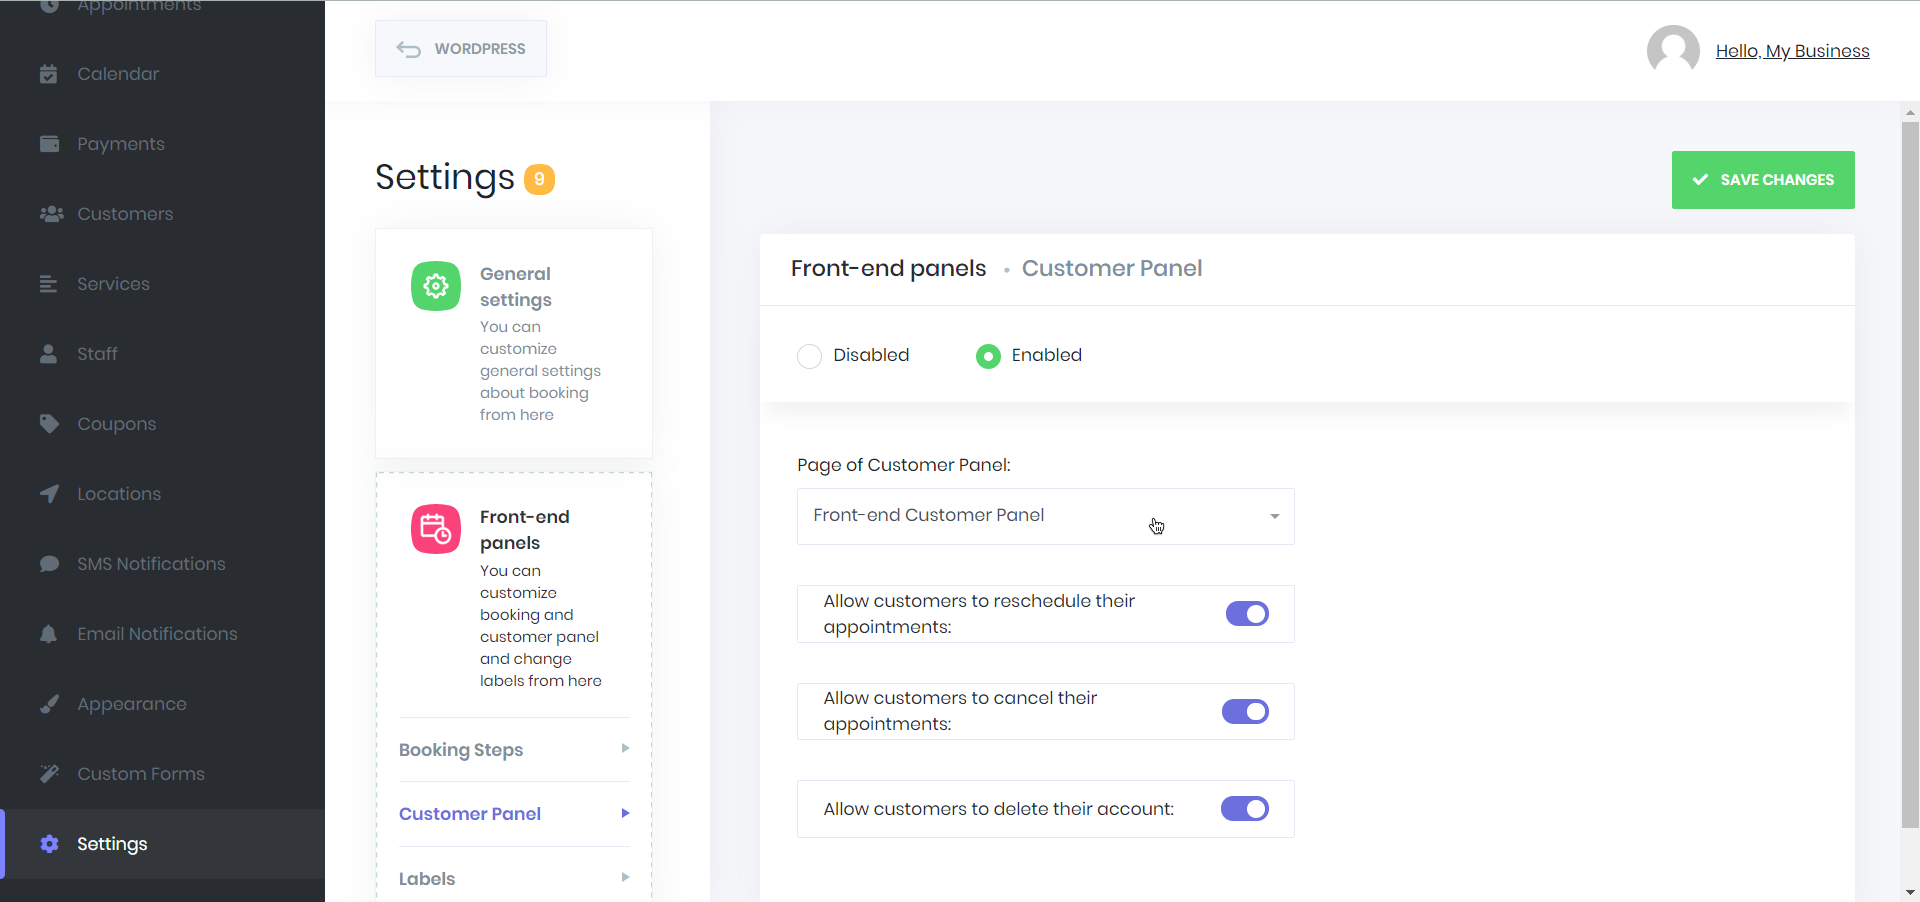This screenshot has width=1920, height=902.
Task: Open the Calendar section from sidebar
Action: click(x=117, y=73)
